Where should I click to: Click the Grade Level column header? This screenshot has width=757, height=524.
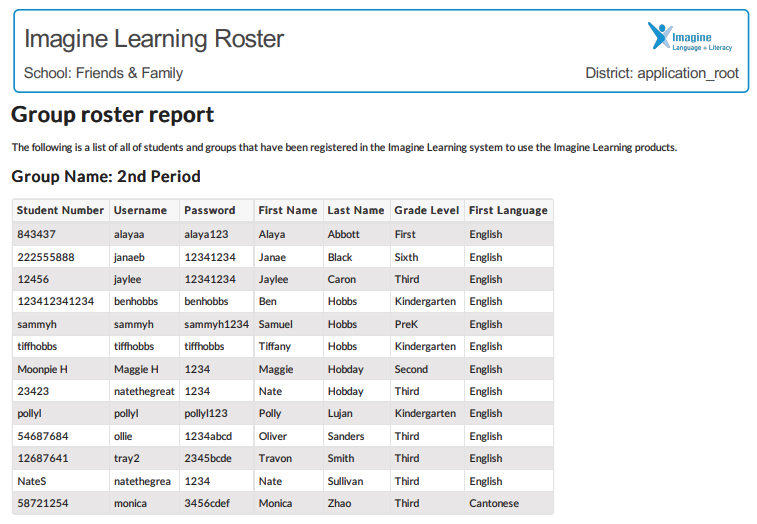(x=427, y=210)
